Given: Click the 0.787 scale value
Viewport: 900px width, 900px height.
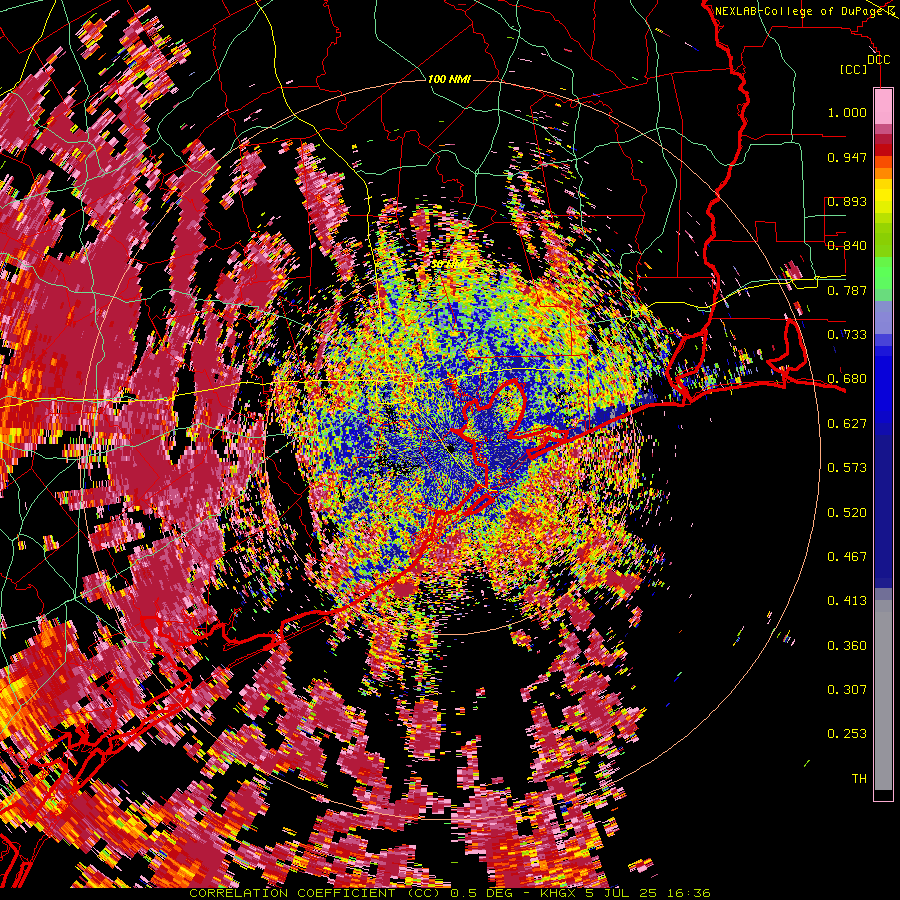Looking at the screenshot, I should click(x=847, y=290).
